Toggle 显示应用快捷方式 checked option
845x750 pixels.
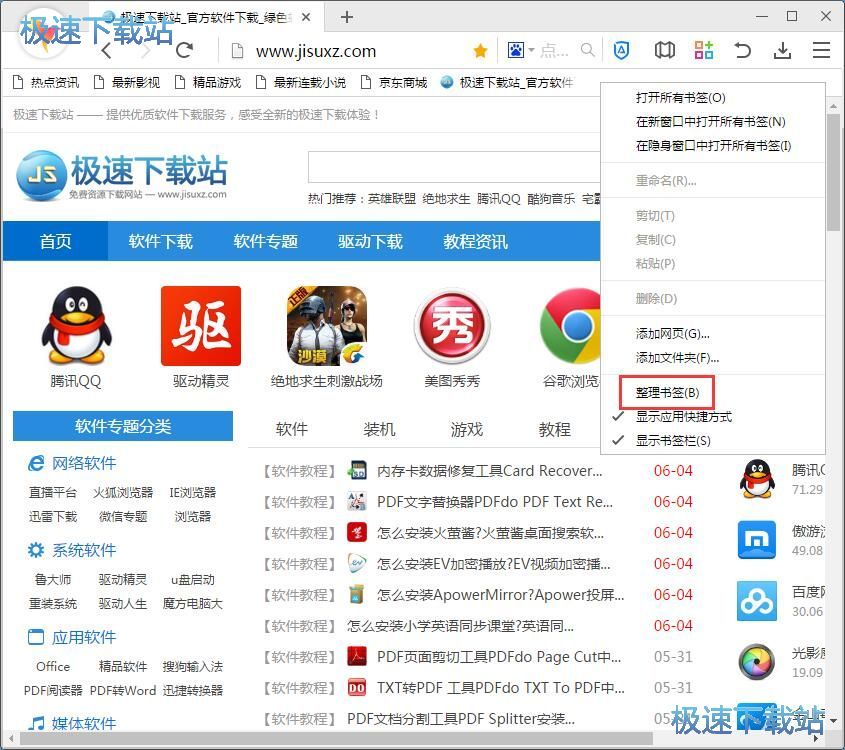[712, 416]
